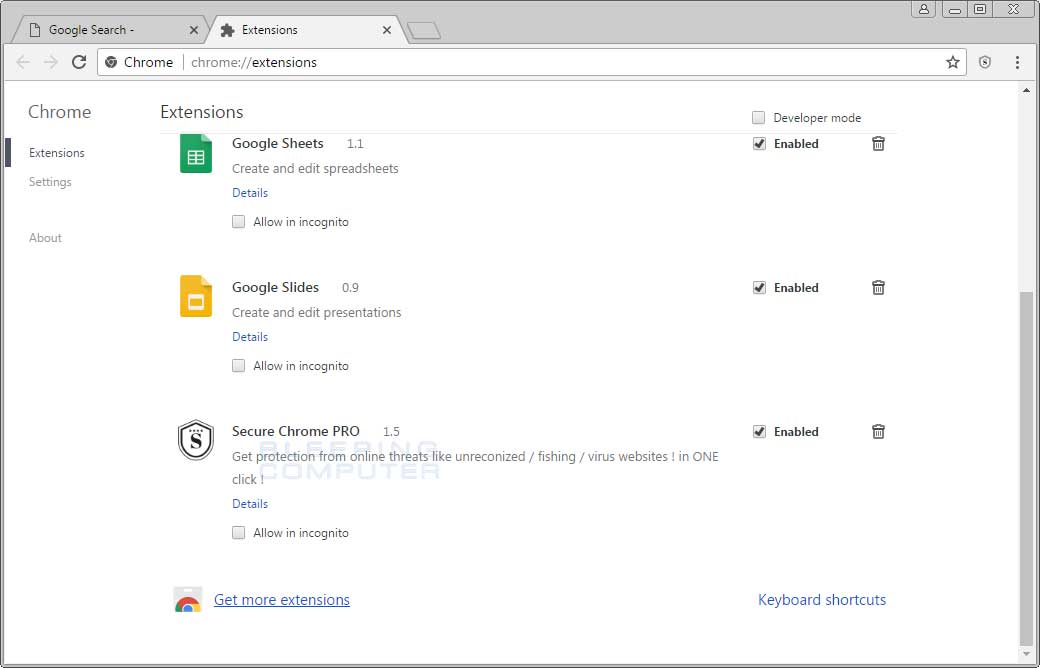The image size is (1040, 668).
Task: Click the scrollbar up arrow
Action: click(x=1026, y=90)
